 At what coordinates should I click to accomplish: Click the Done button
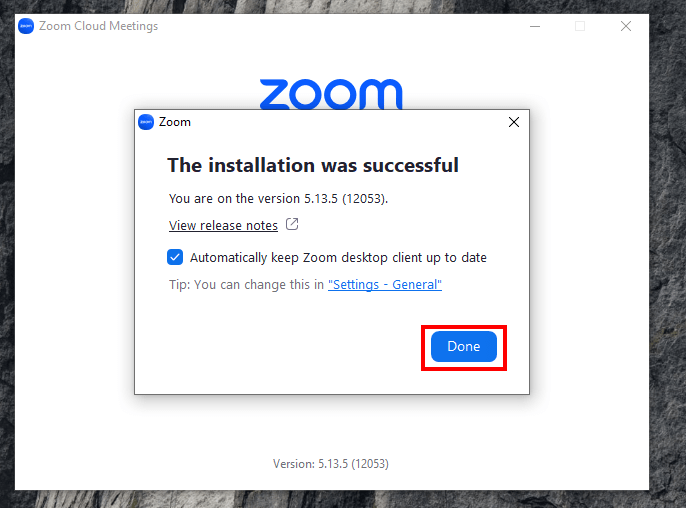click(x=464, y=347)
